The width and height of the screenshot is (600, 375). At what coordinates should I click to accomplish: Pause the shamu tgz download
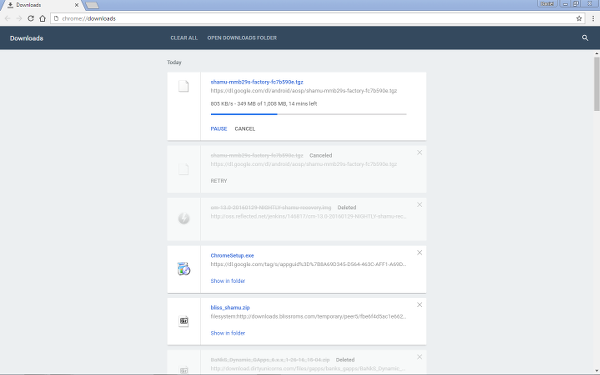point(219,129)
